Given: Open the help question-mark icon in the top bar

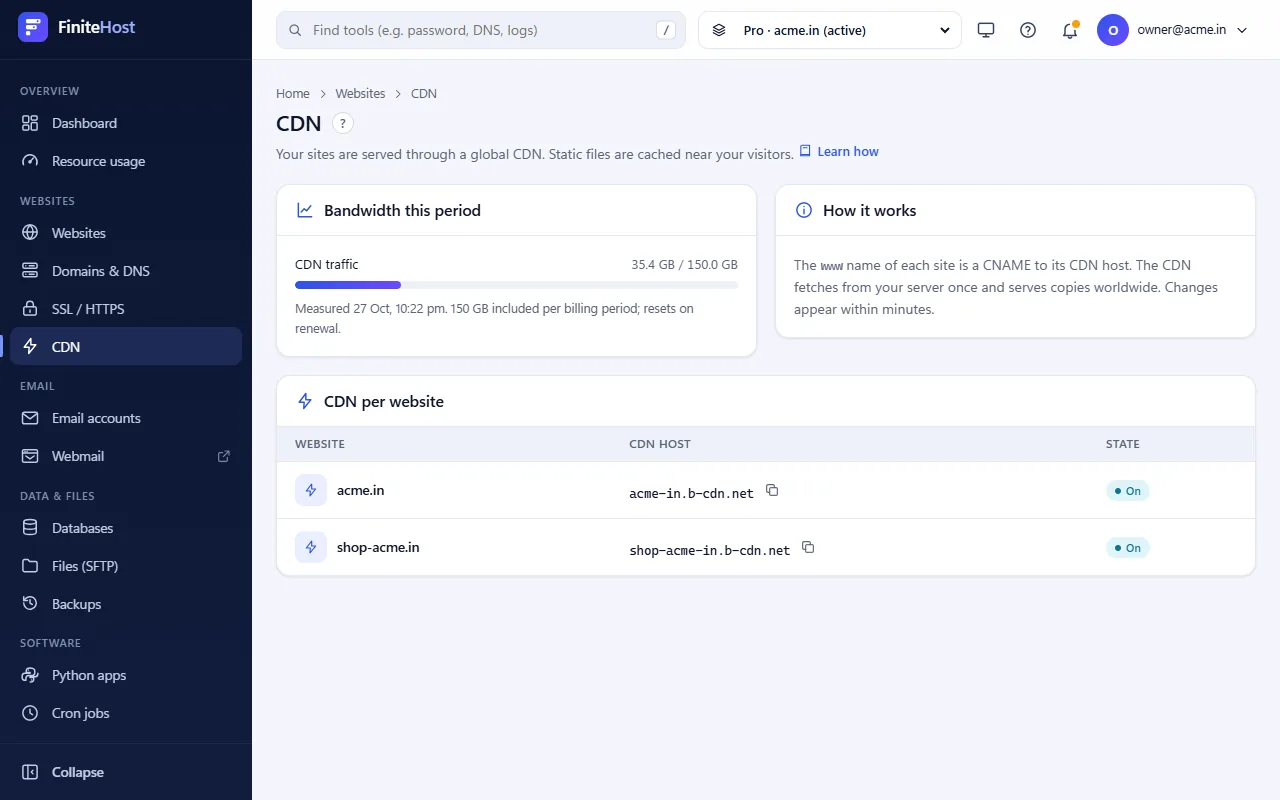Looking at the screenshot, I should pyautogui.click(x=1028, y=30).
